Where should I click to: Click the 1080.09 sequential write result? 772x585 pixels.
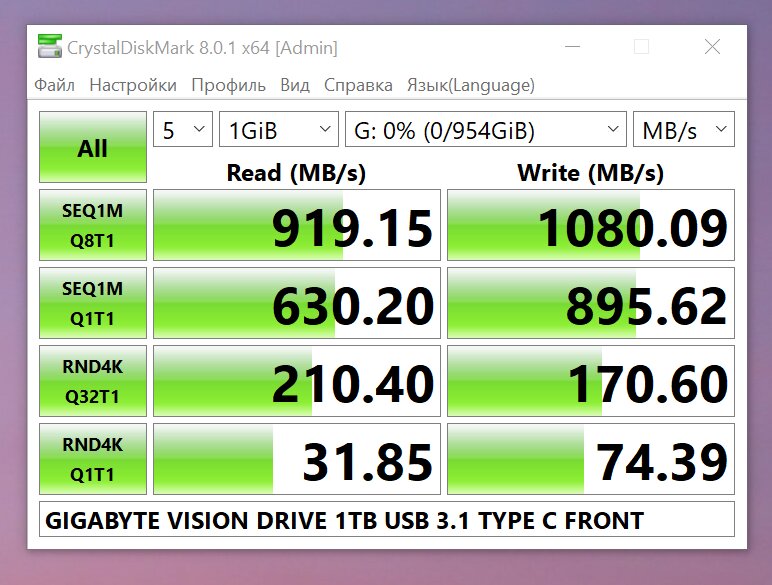tap(591, 225)
